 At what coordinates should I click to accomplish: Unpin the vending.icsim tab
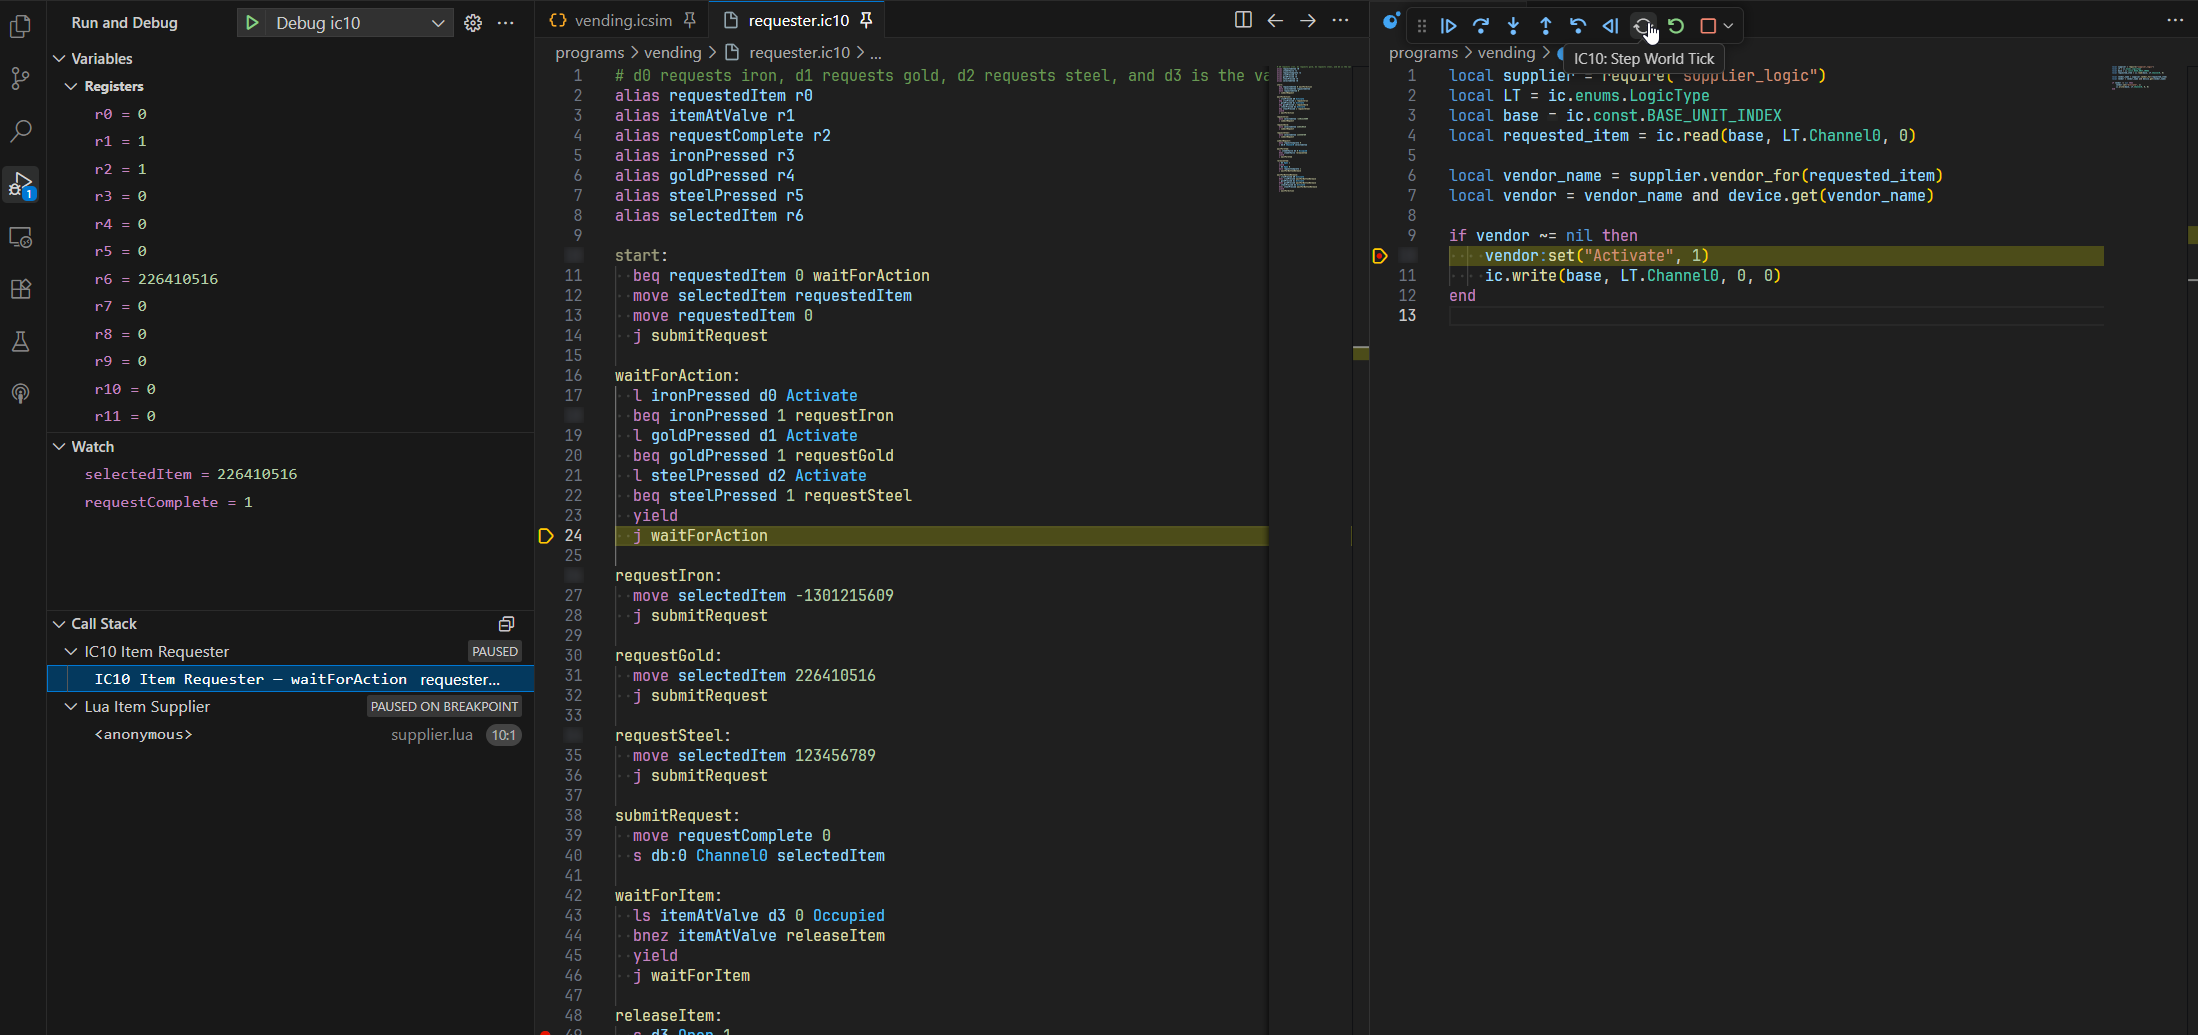tap(689, 20)
